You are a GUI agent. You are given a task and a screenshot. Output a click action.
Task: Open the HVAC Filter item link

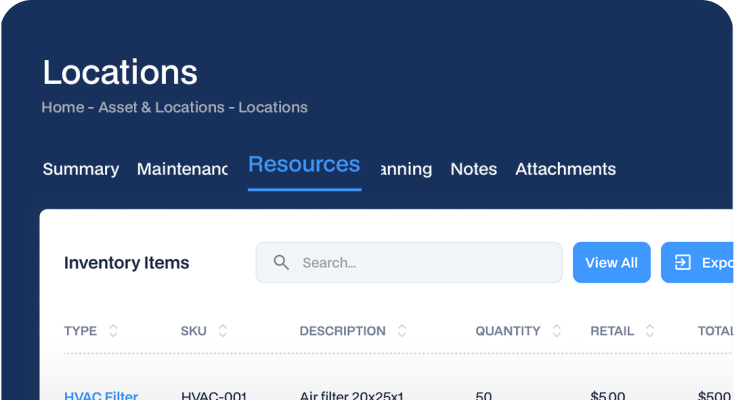pos(101,396)
